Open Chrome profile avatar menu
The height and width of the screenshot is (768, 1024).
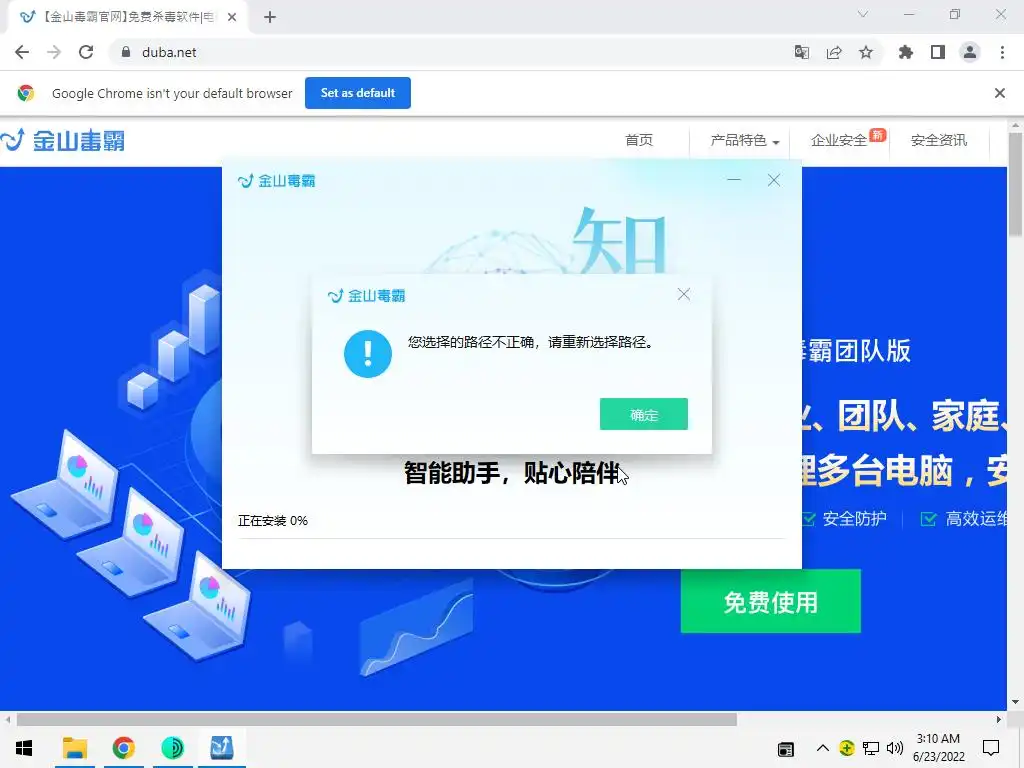point(970,52)
